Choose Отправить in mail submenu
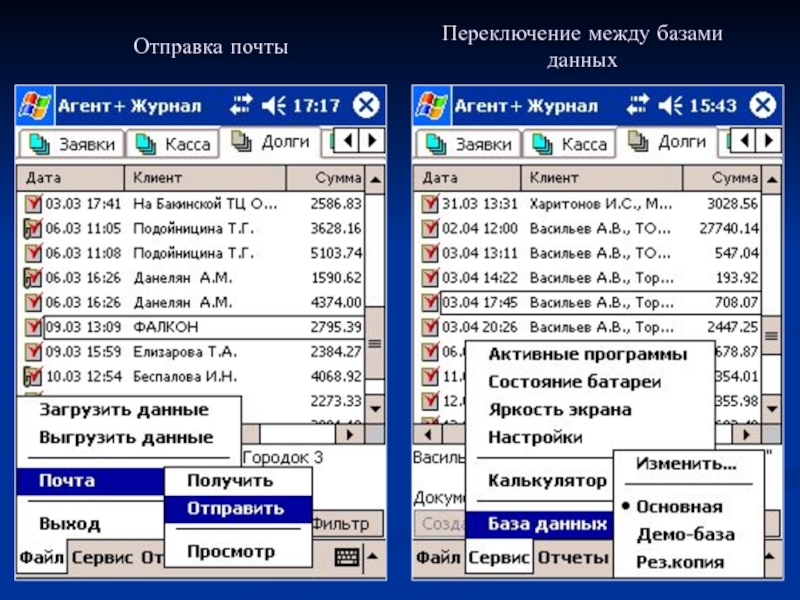The width and height of the screenshot is (800, 600). [238, 509]
